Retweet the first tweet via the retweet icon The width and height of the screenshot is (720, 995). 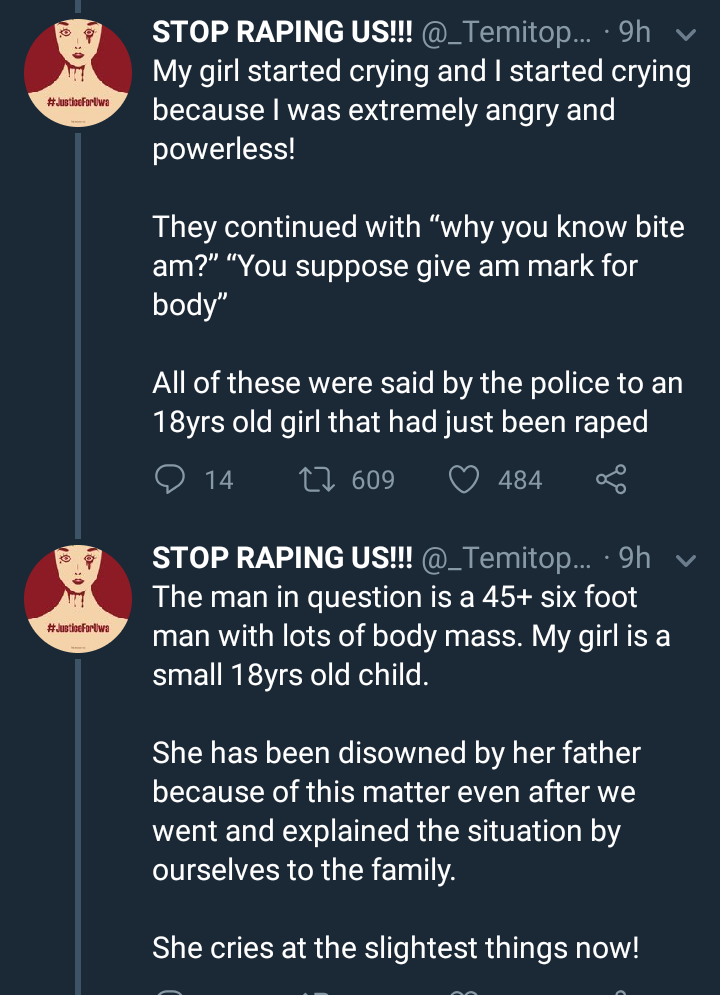316,480
